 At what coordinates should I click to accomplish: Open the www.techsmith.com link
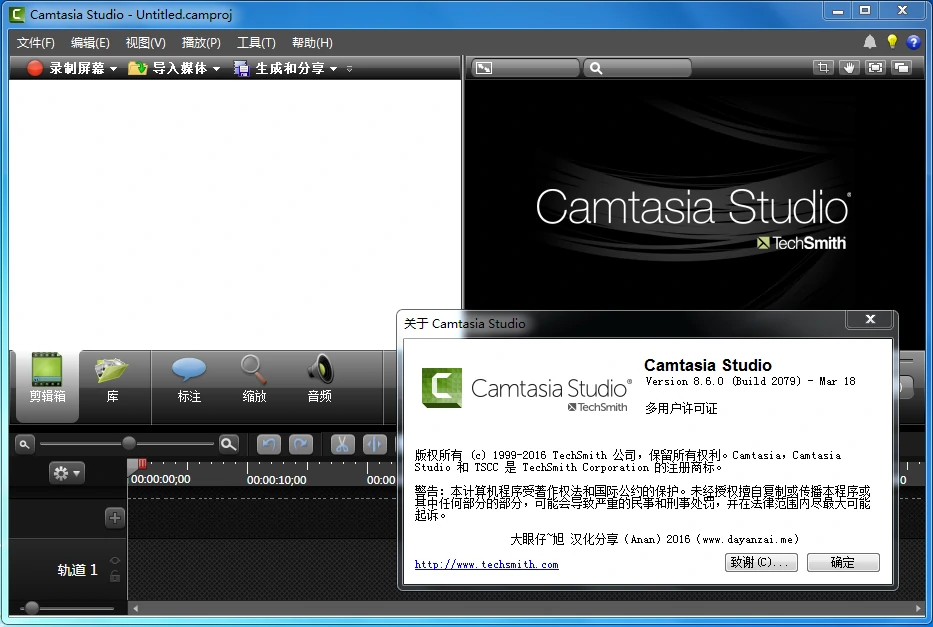point(486,565)
